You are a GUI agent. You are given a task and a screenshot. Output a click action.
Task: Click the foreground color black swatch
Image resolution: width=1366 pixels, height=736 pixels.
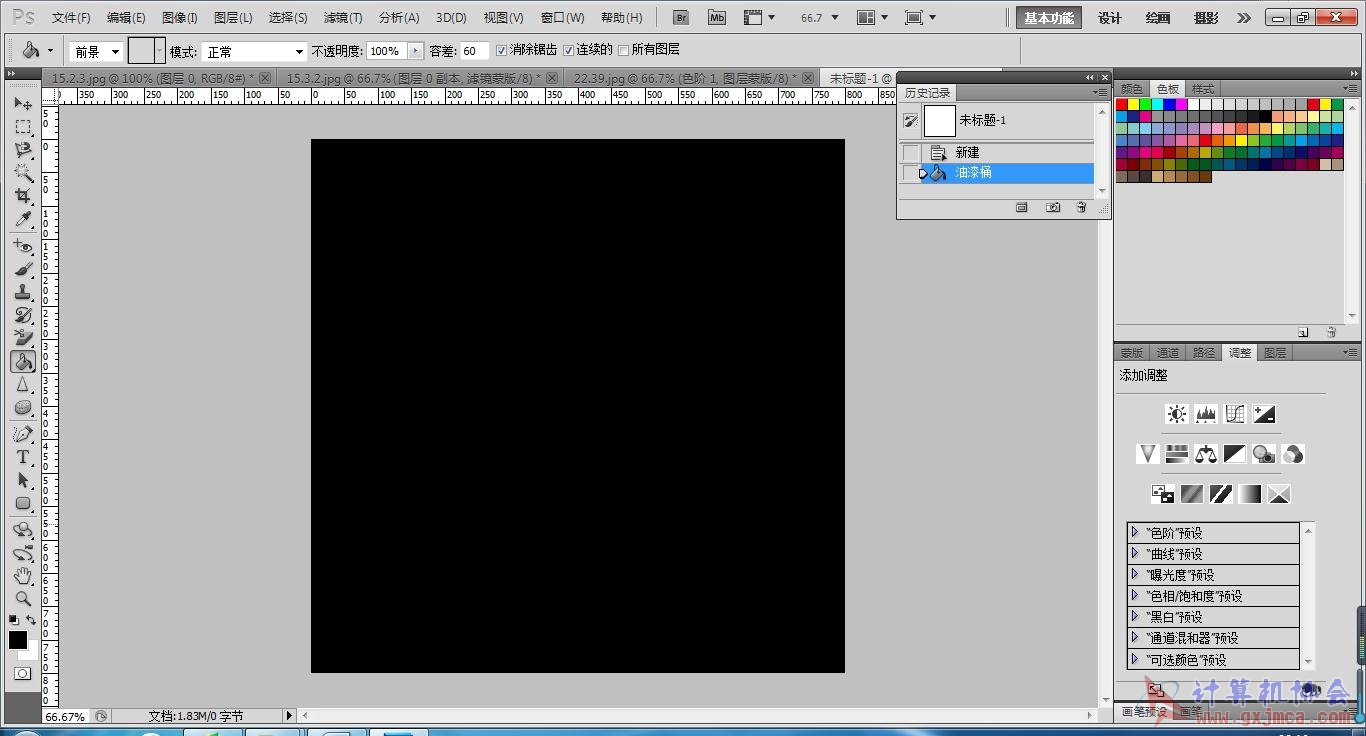[17, 640]
